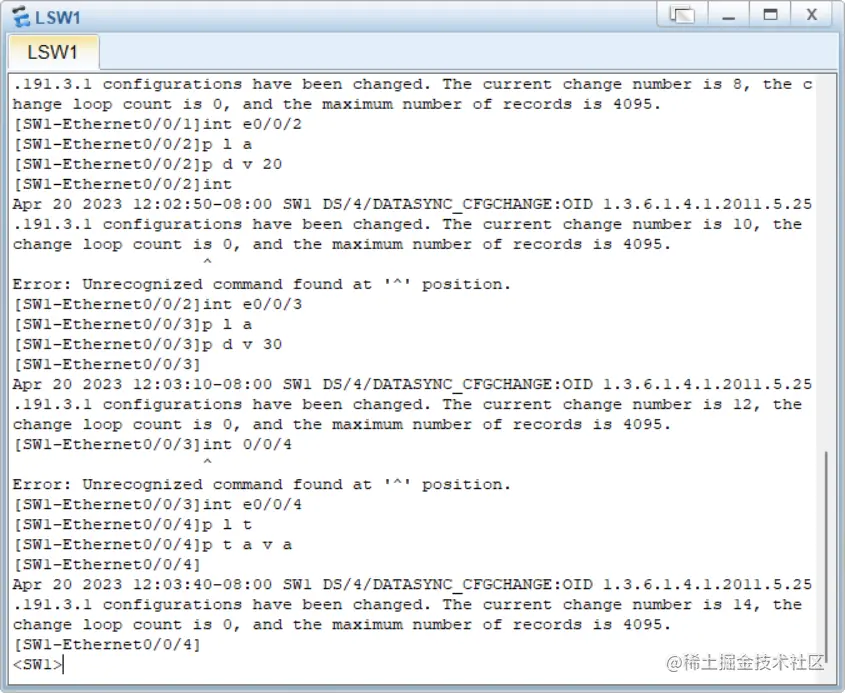Click the line '[SW1-Ethernet0/0/2]p d v 20'
845x693 pixels.
148,164
